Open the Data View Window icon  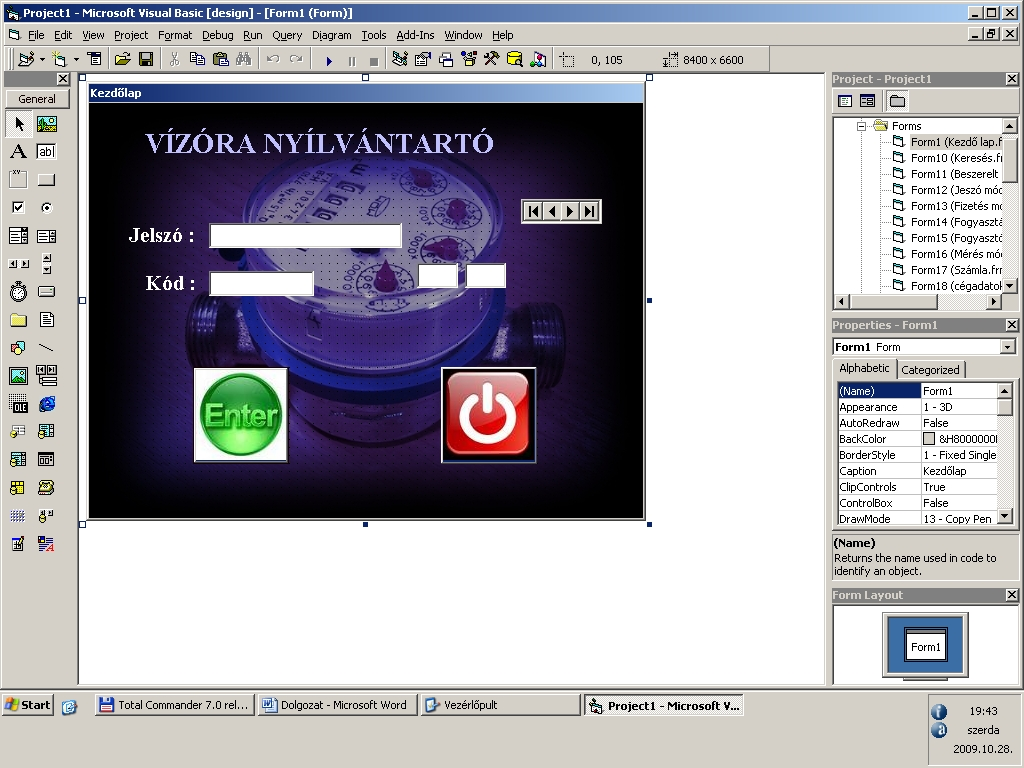coord(515,59)
